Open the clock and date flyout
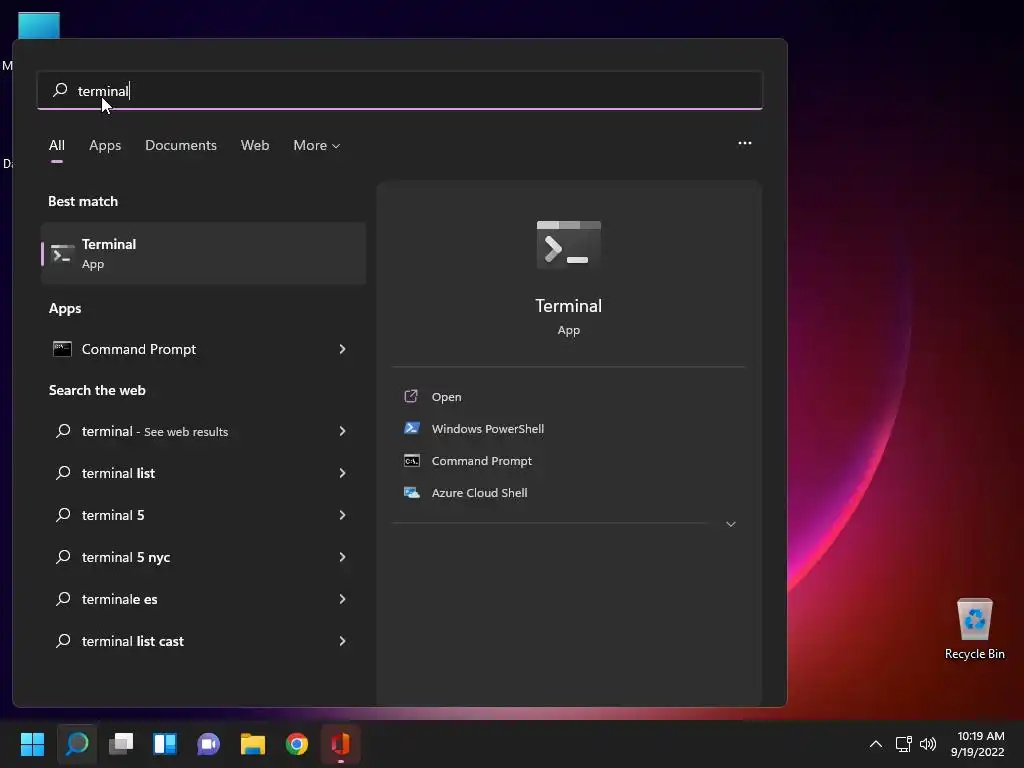The height and width of the screenshot is (768, 1024). point(978,744)
